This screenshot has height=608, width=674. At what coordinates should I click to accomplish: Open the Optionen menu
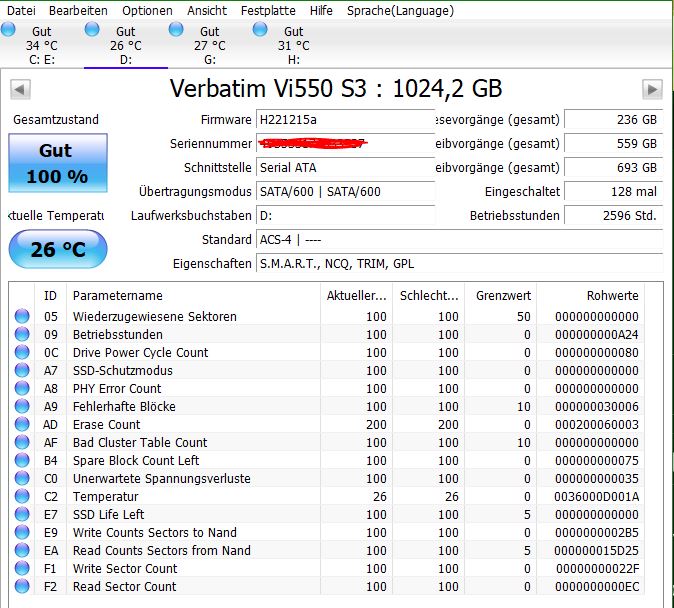tap(147, 10)
